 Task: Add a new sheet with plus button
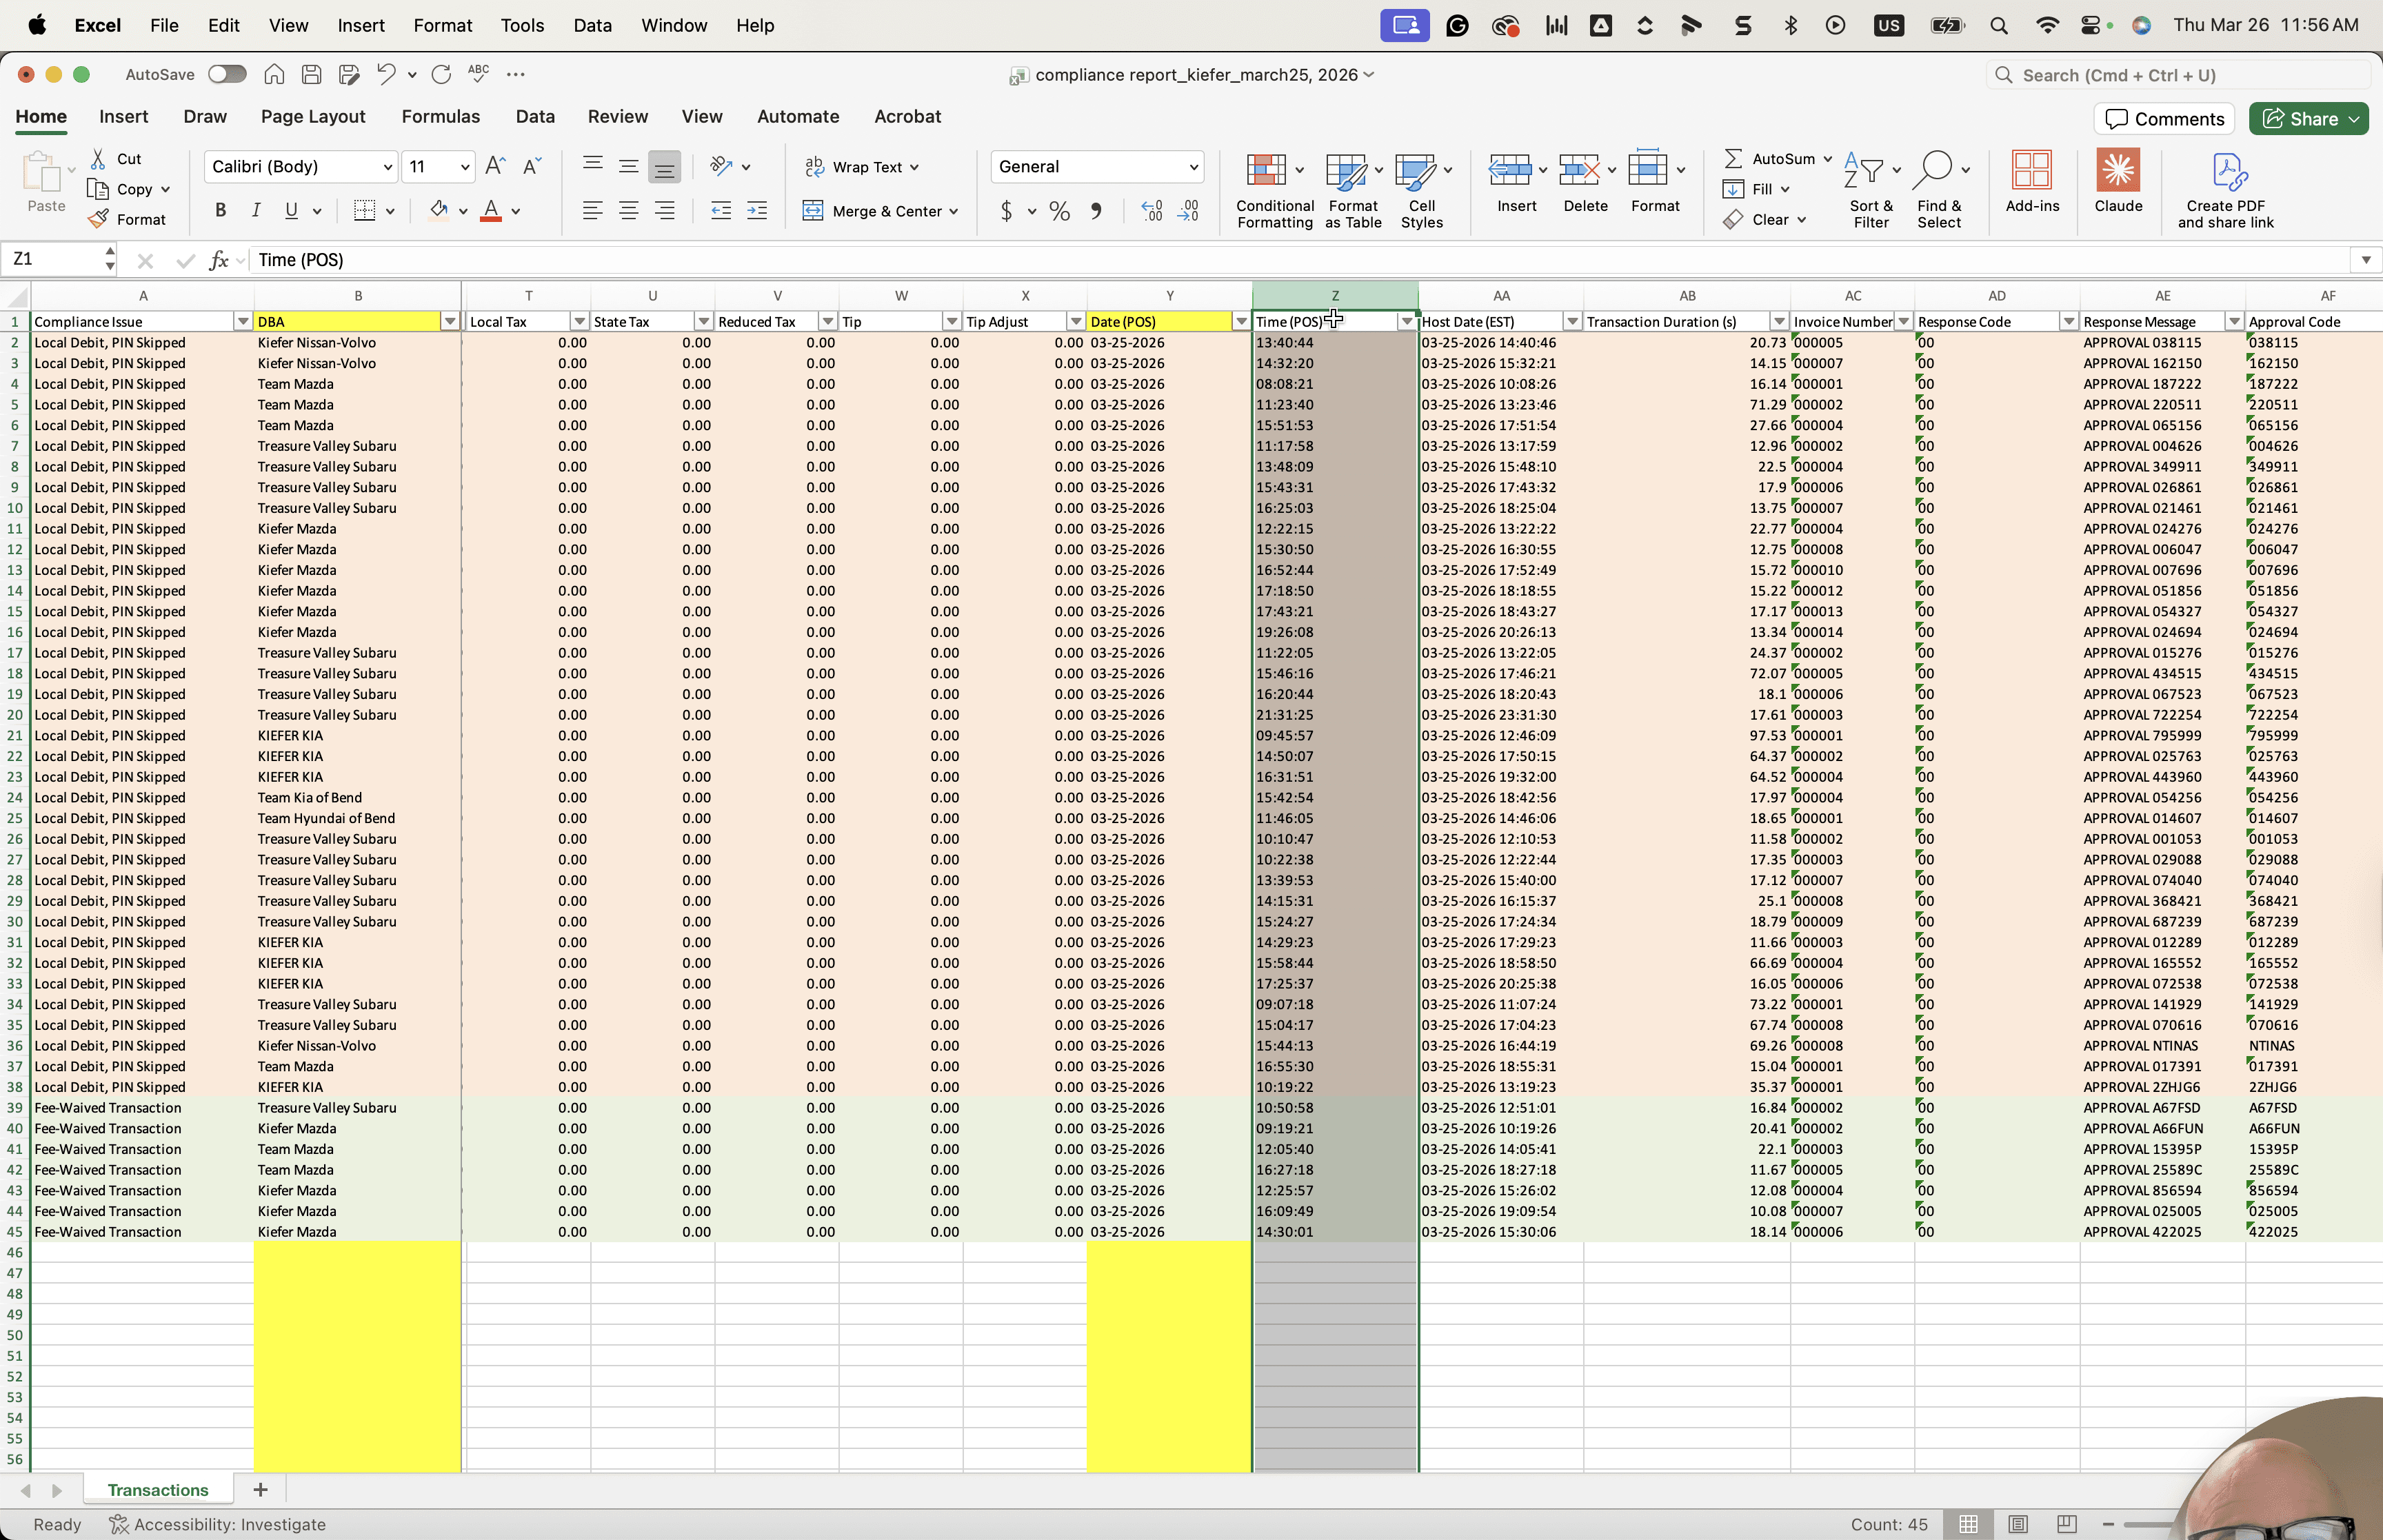260,1490
